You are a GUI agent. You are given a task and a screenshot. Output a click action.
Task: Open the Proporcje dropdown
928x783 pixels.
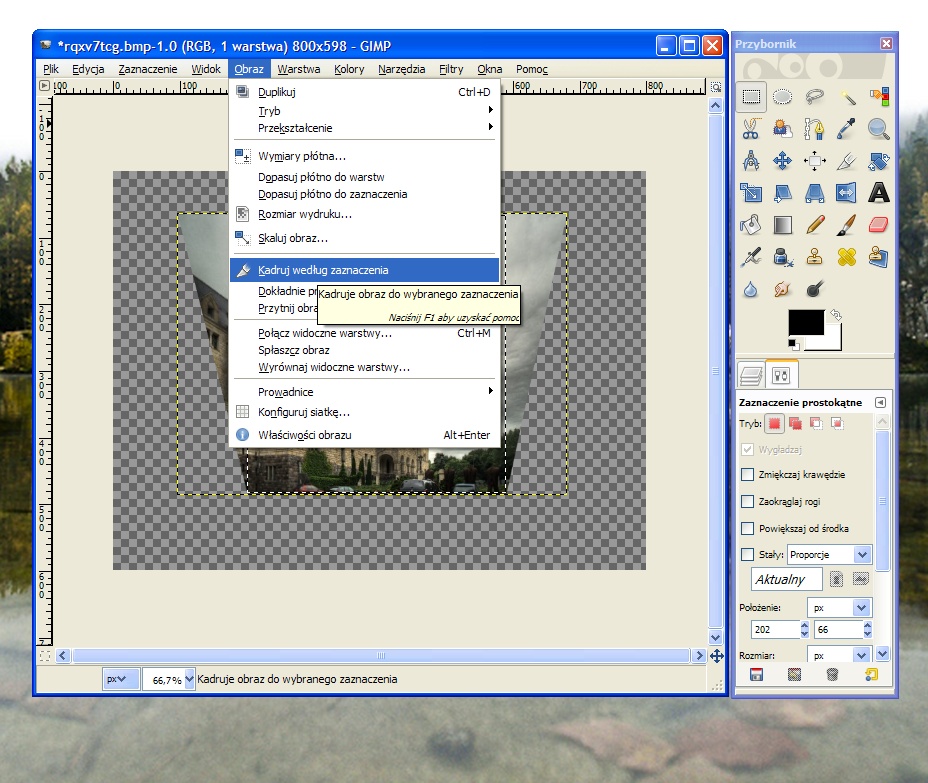[829, 554]
